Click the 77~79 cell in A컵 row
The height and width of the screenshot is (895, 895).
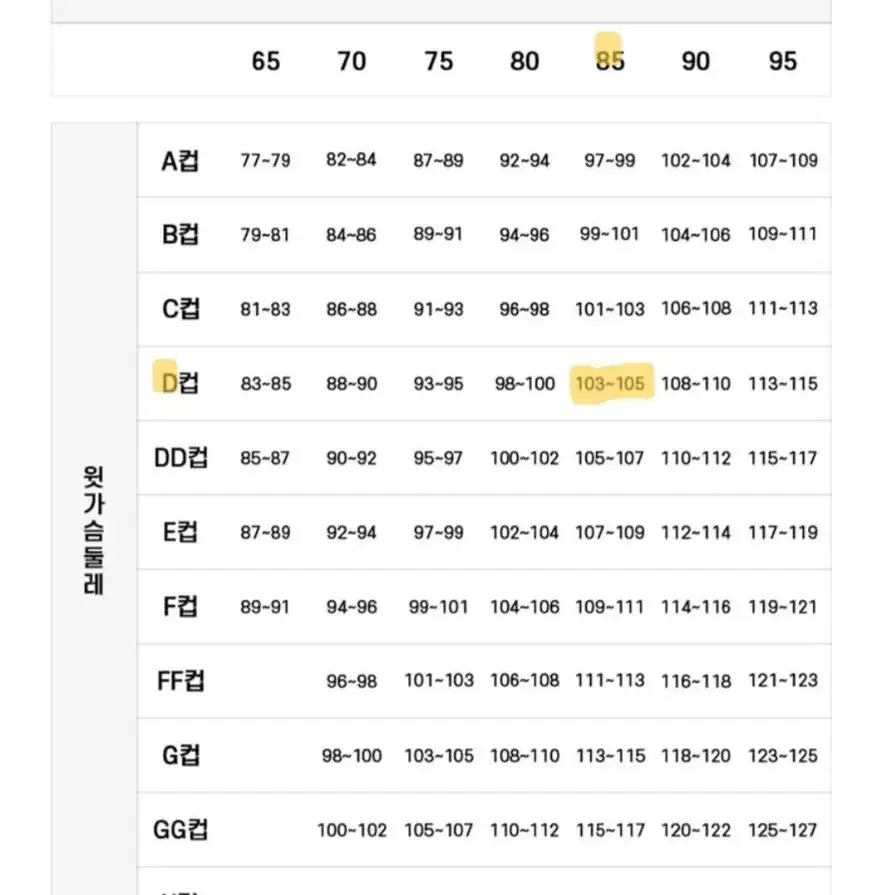click(x=265, y=160)
